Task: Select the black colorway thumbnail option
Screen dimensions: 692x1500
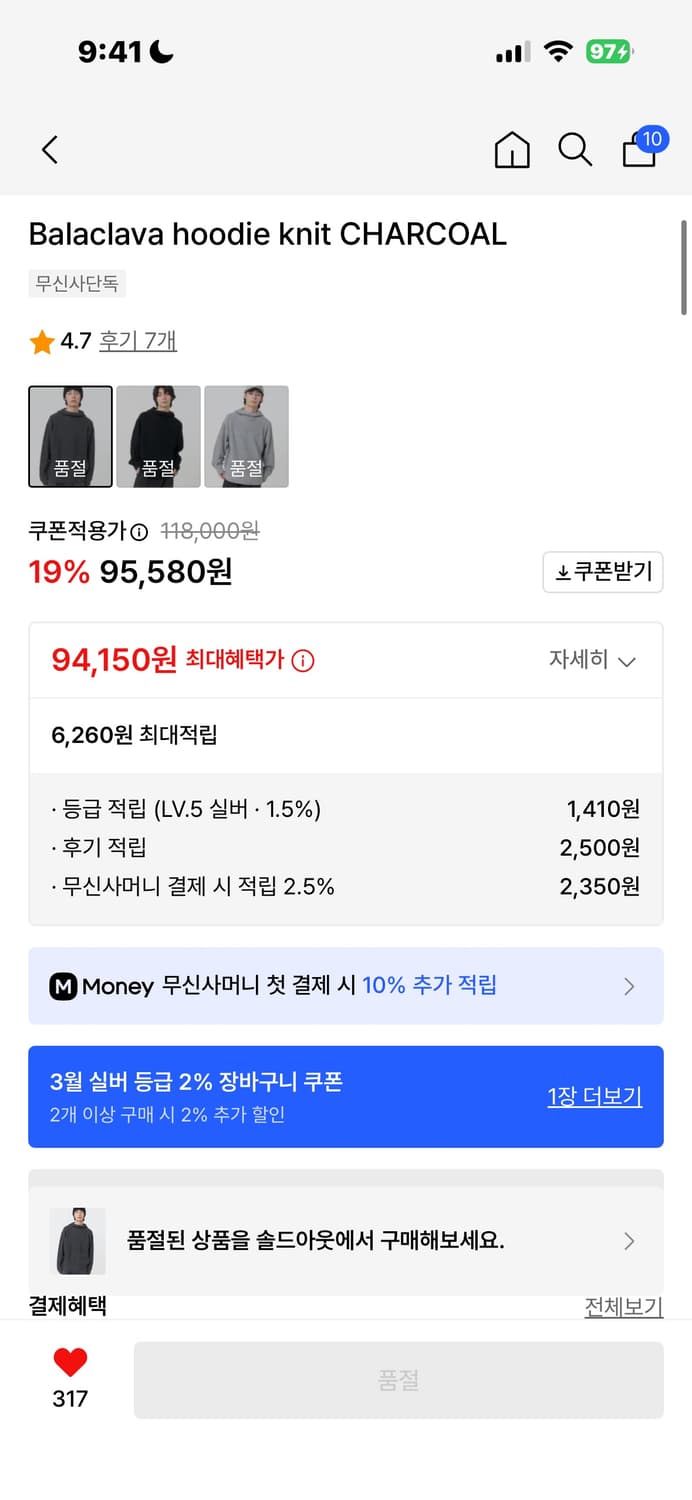Action: pos(158,435)
